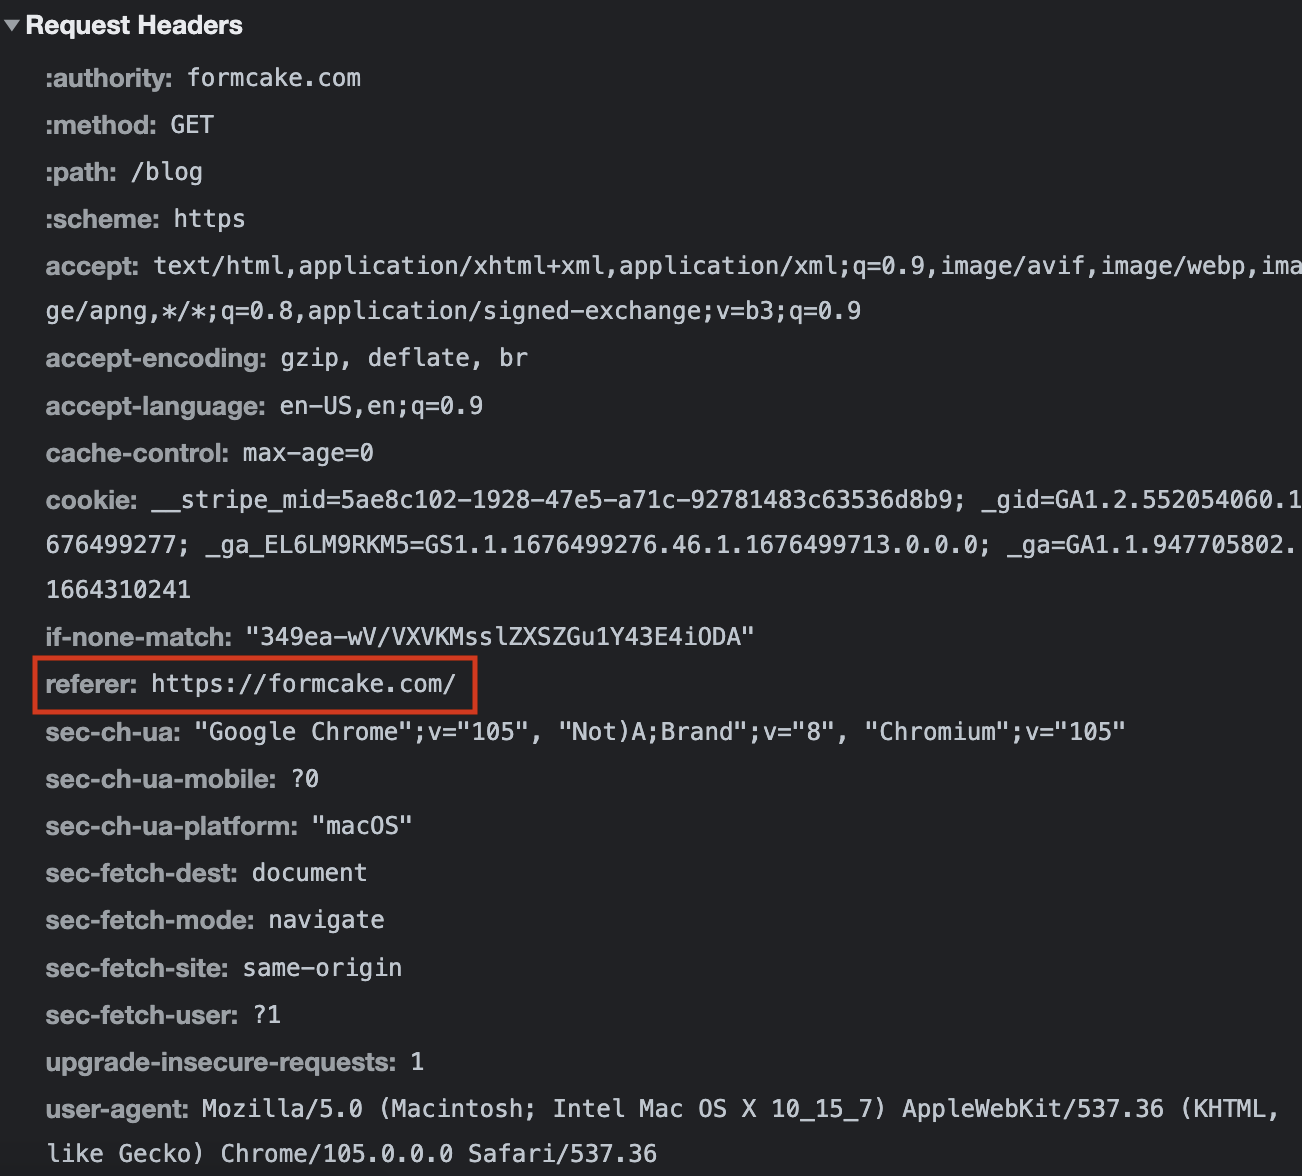The image size is (1302, 1176).
Task: Click the https scheme value
Action: coord(209,219)
